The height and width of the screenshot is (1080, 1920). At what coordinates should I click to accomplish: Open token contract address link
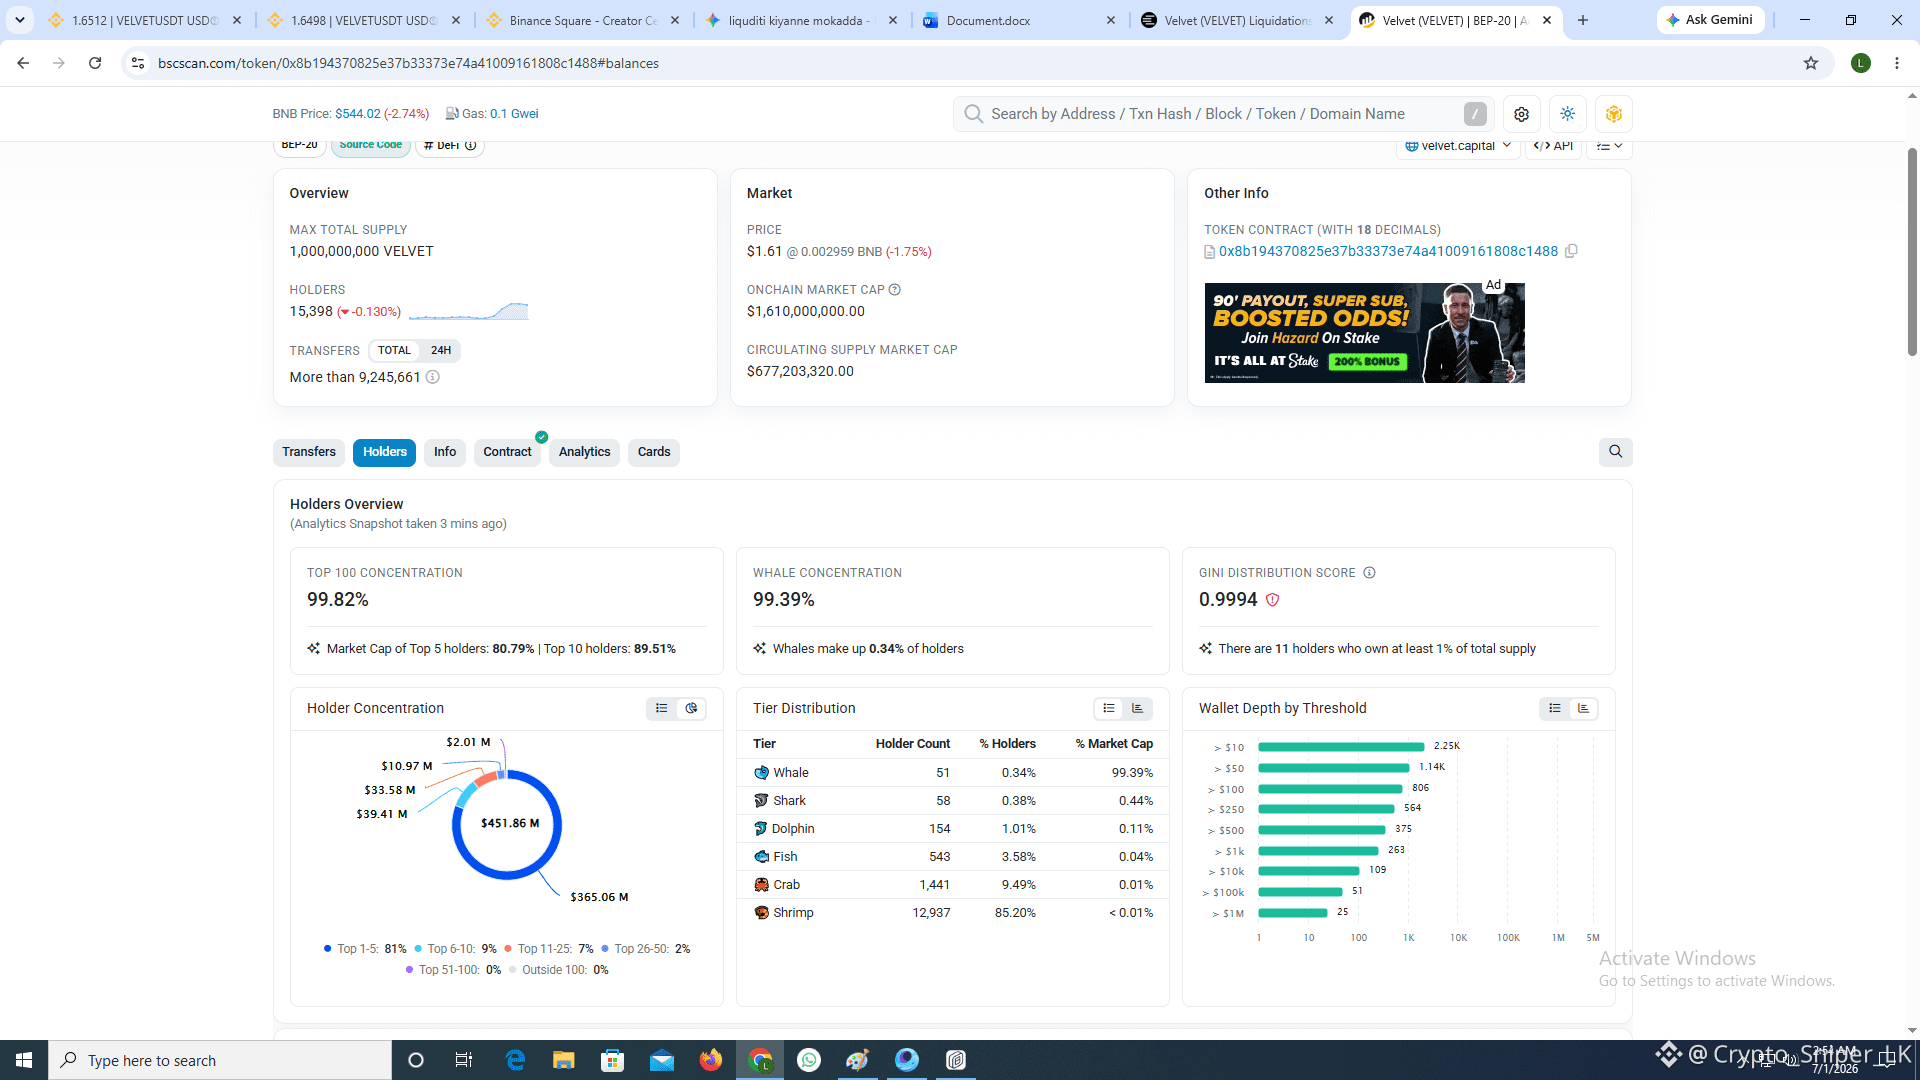(1388, 251)
